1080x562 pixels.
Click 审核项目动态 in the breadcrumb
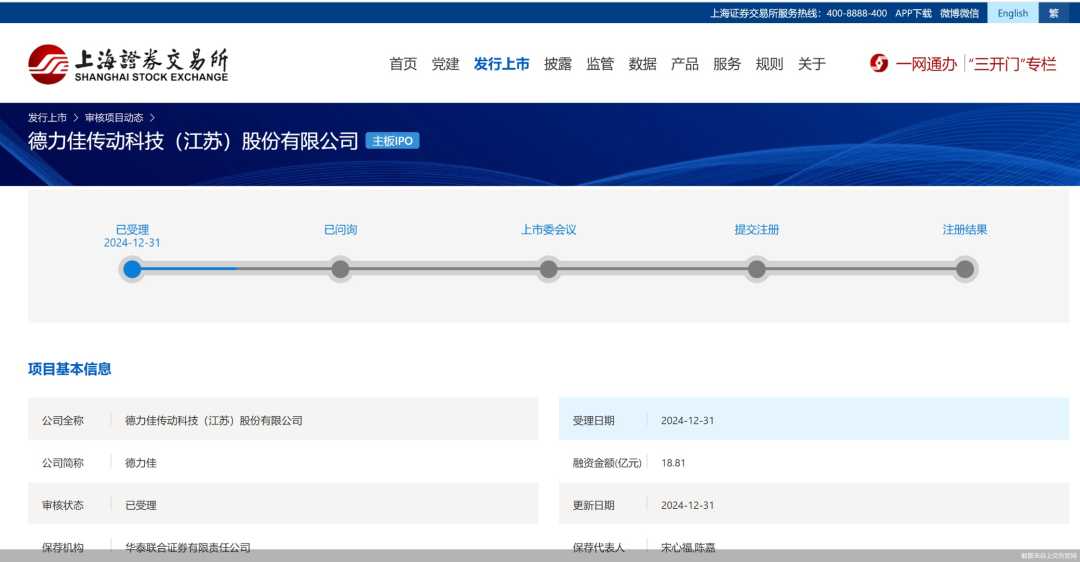click(x=113, y=117)
